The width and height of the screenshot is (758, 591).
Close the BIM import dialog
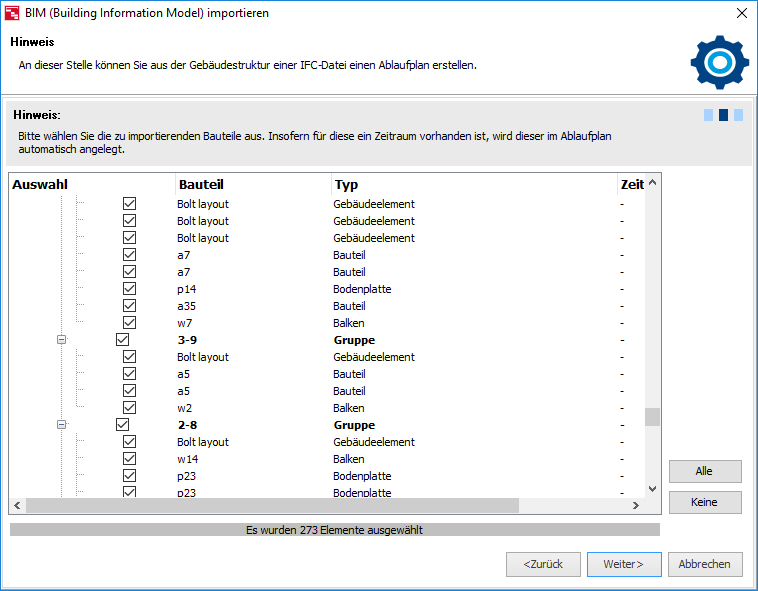click(741, 13)
